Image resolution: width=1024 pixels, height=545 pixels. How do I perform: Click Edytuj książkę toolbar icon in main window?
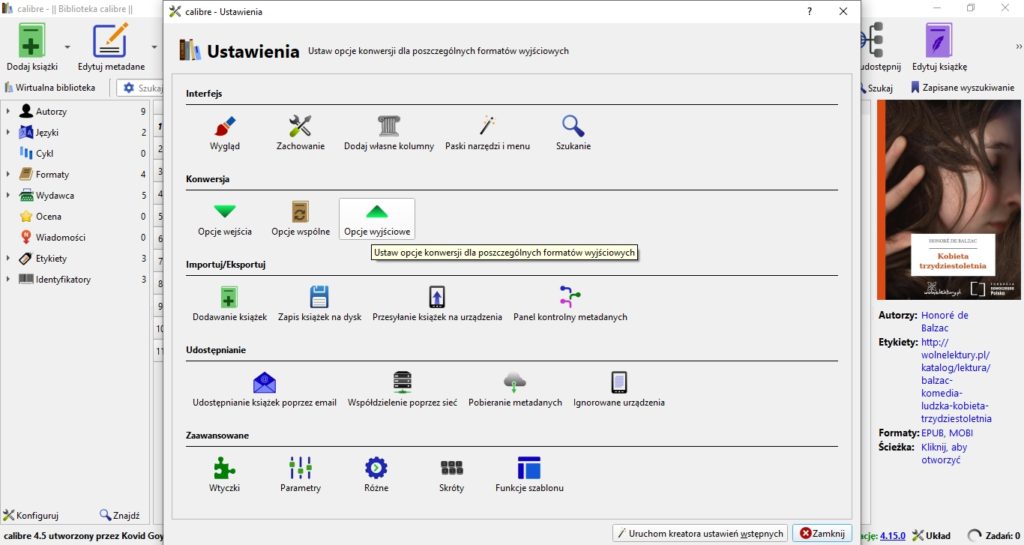tap(939, 47)
